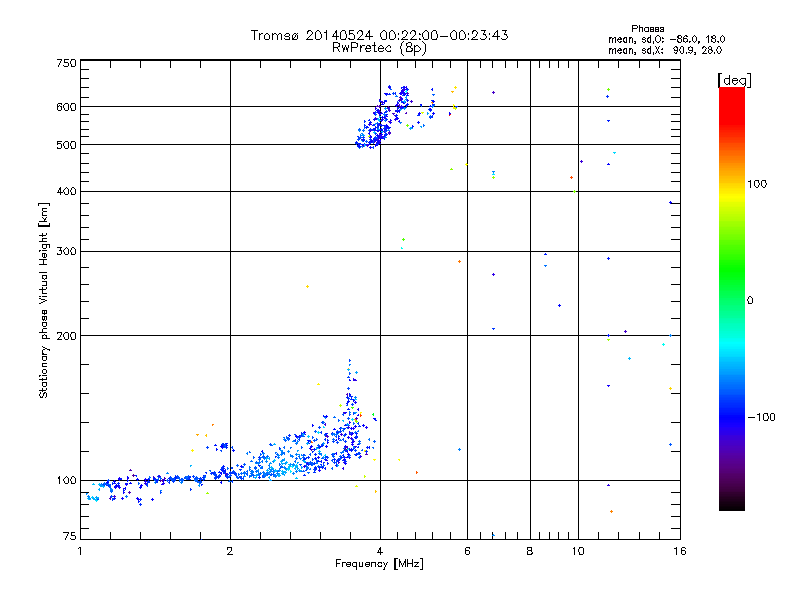Click the orange data point near 300 km below 6 MHz

pyautogui.click(x=460, y=262)
